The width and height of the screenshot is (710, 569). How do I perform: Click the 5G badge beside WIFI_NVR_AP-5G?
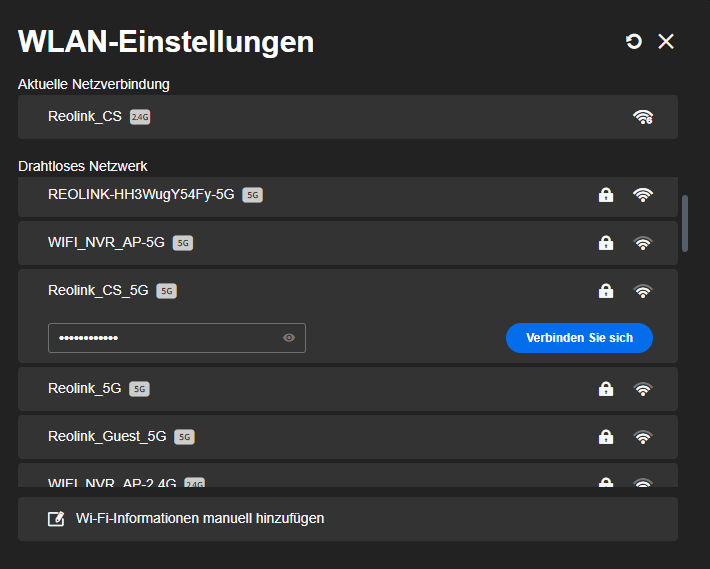(x=182, y=243)
